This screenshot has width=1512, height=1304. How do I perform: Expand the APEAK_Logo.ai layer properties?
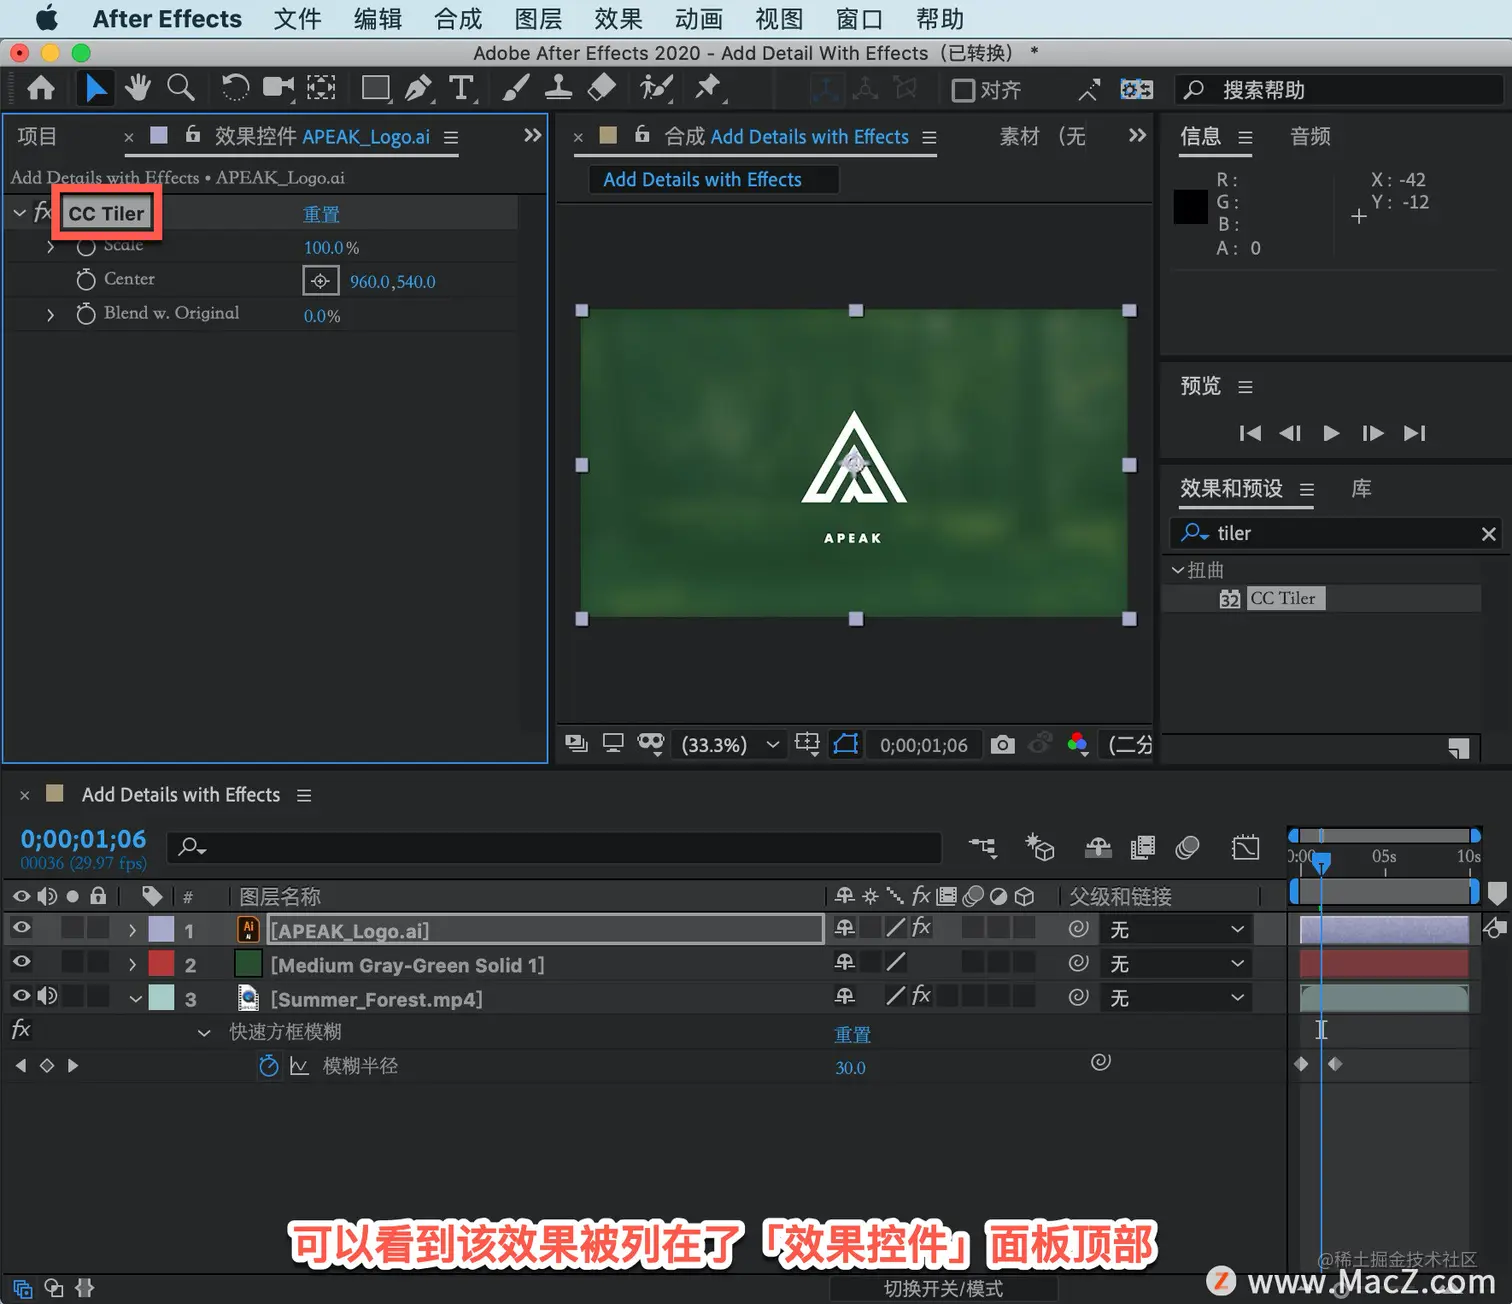tap(132, 930)
